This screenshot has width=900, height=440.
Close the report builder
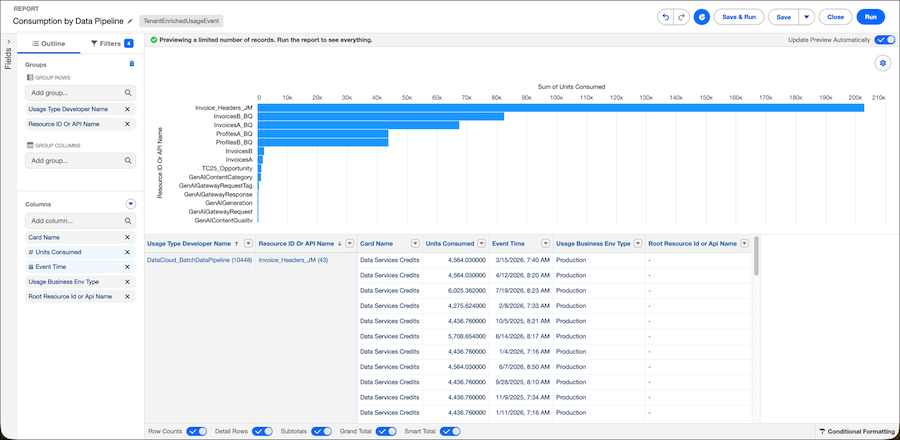tap(835, 17)
